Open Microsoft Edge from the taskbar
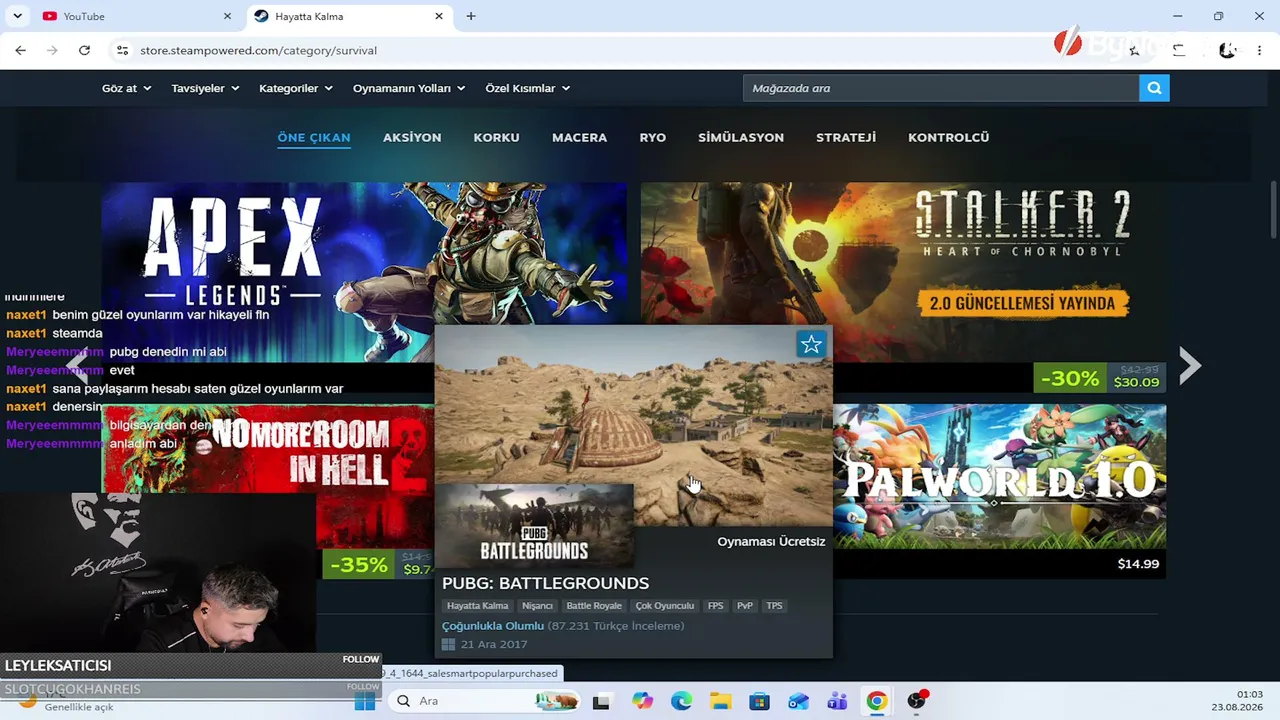 tap(681, 701)
